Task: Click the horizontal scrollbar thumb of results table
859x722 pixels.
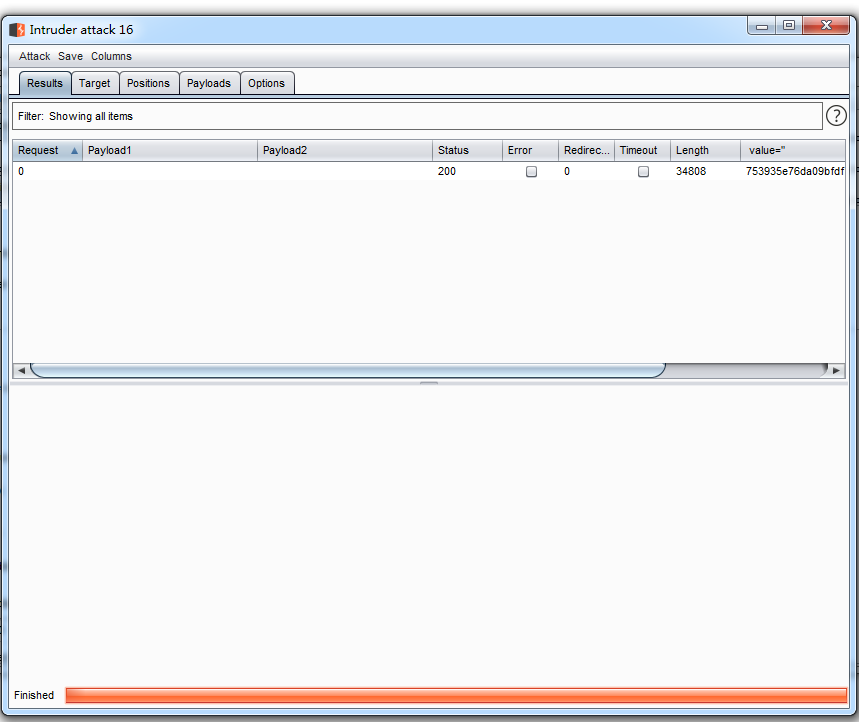Action: tap(348, 370)
